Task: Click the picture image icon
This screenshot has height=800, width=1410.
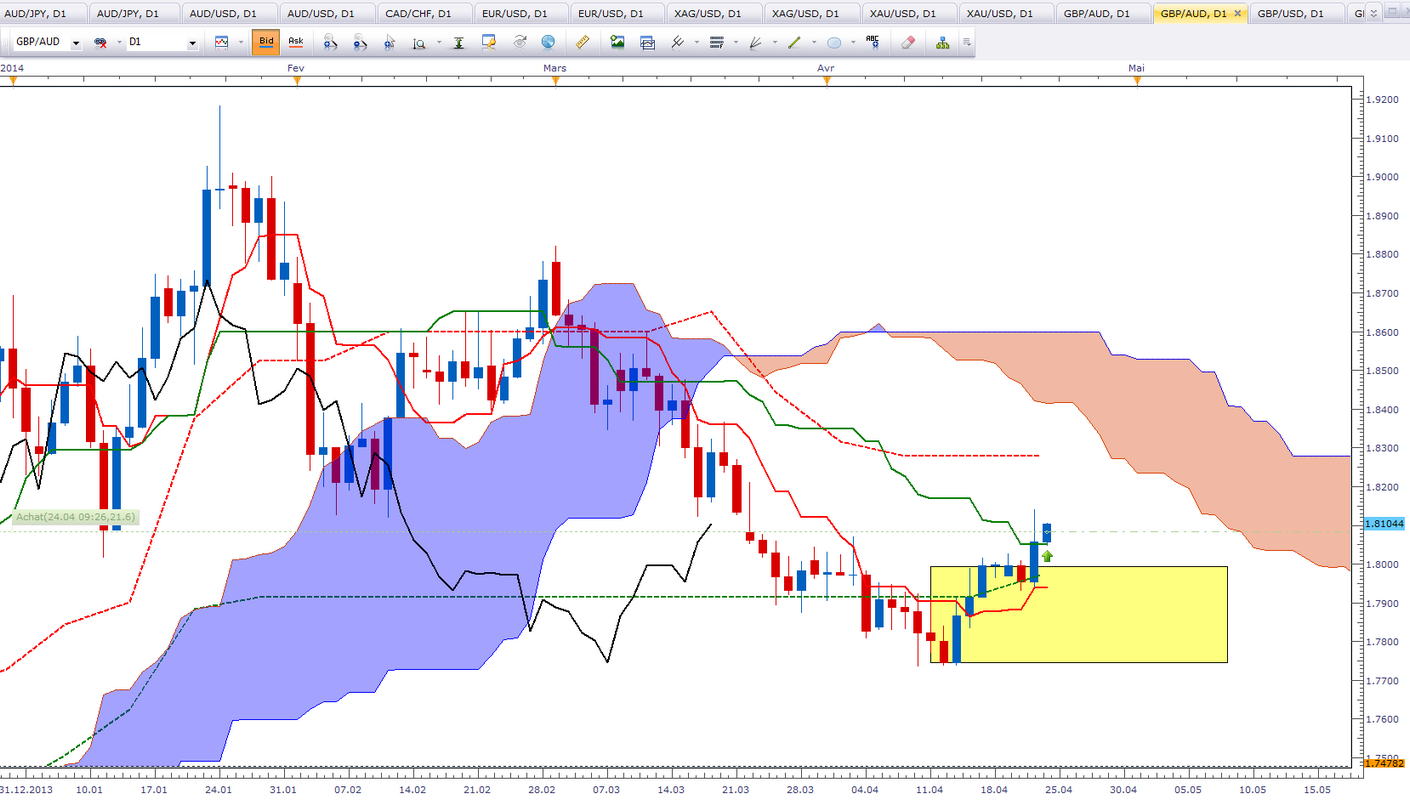Action: 617,42
